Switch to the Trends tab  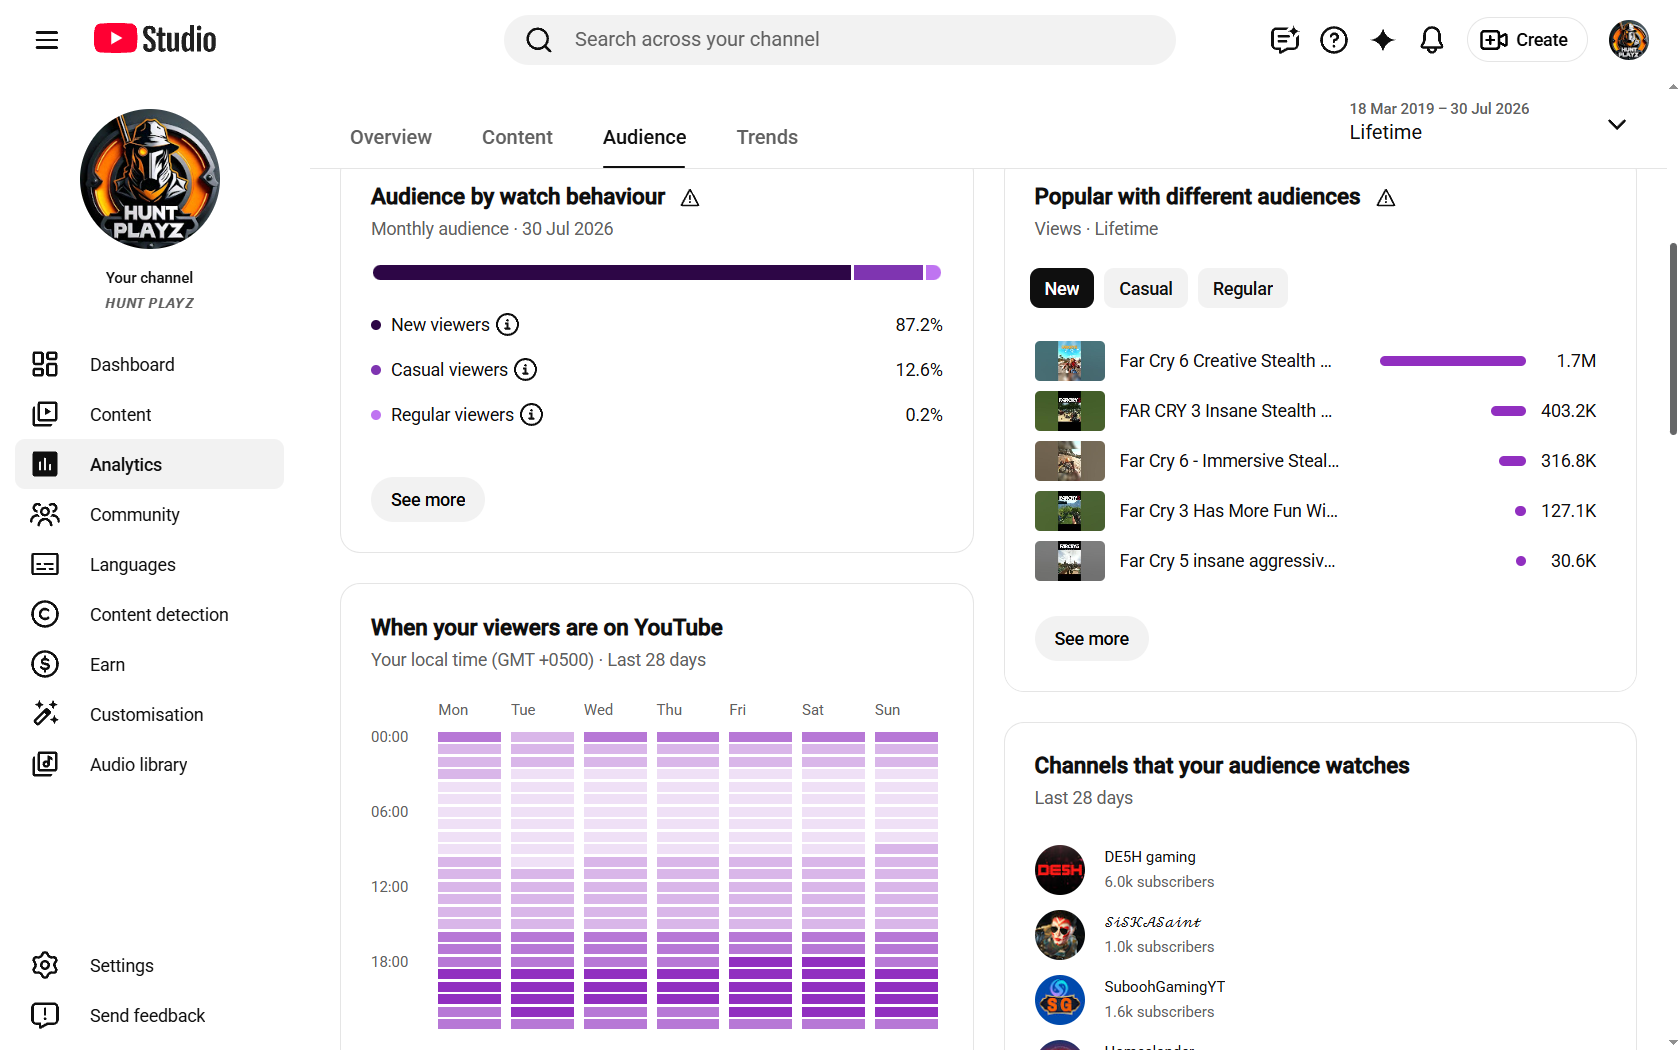point(767,138)
